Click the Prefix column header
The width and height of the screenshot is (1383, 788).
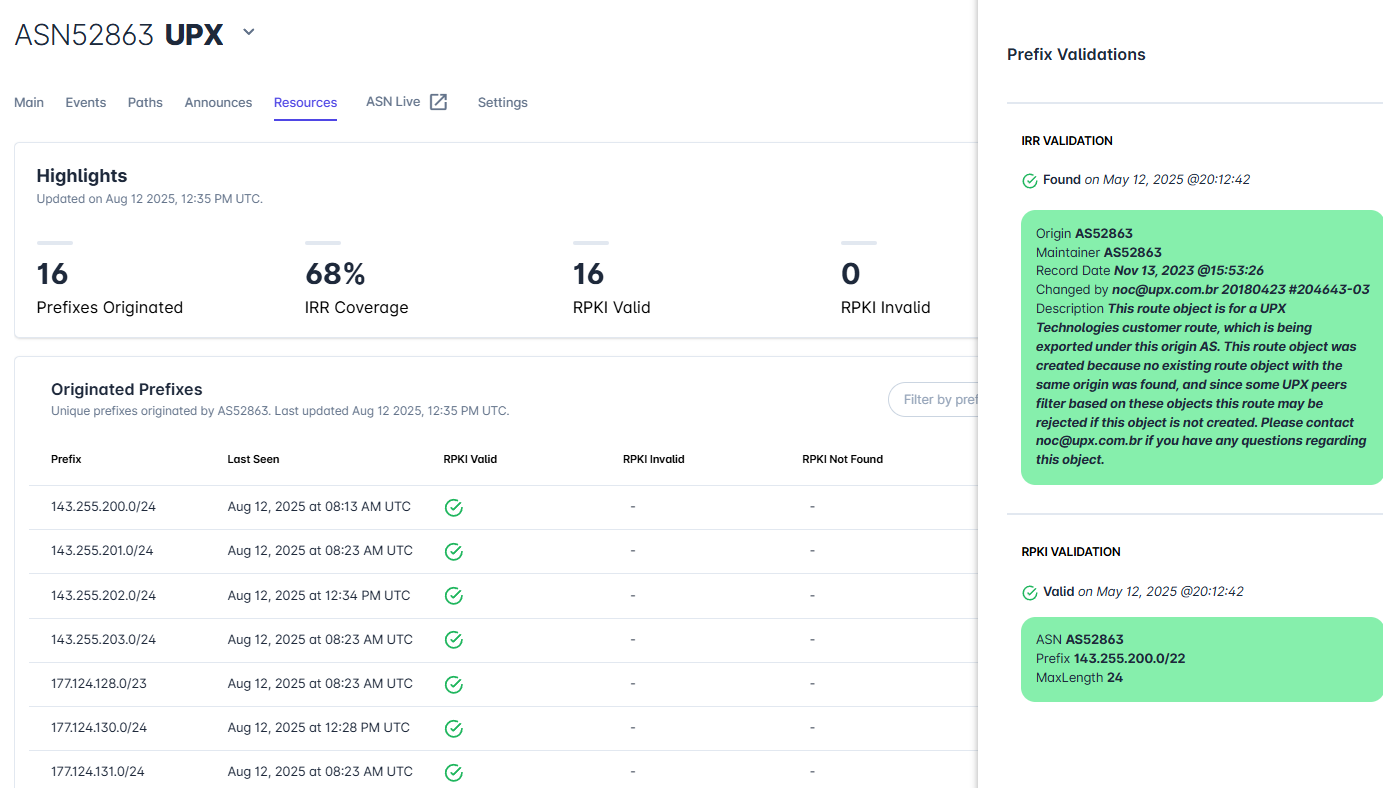(x=66, y=459)
